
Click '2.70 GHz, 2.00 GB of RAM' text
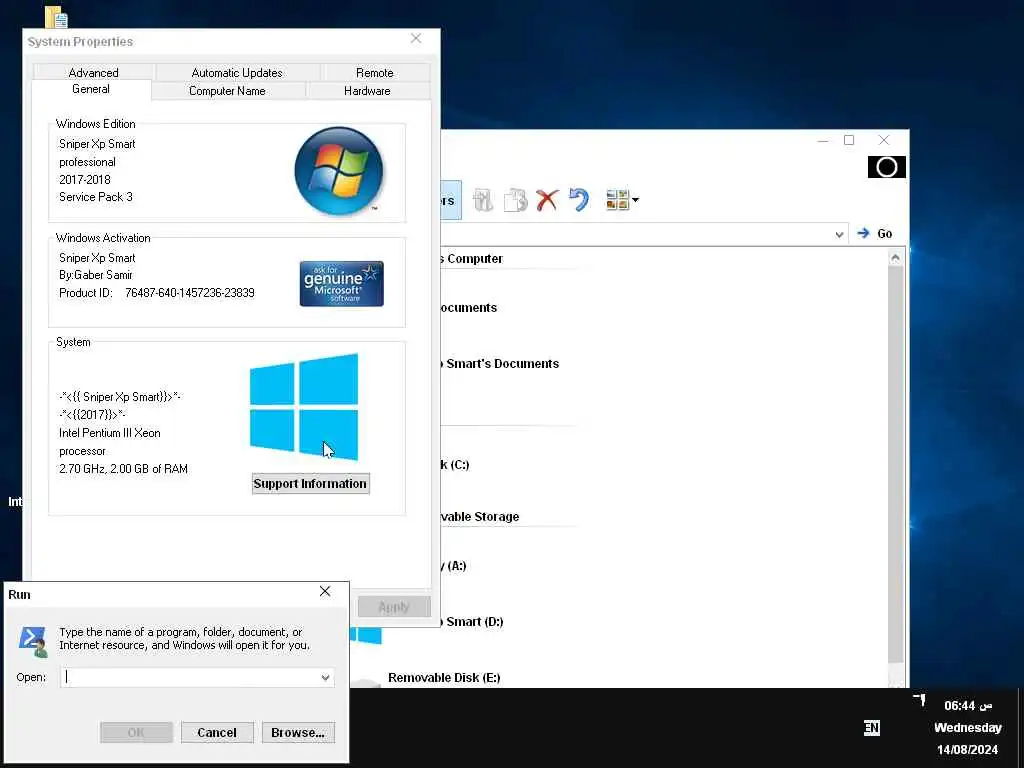(x=123, y=469)
